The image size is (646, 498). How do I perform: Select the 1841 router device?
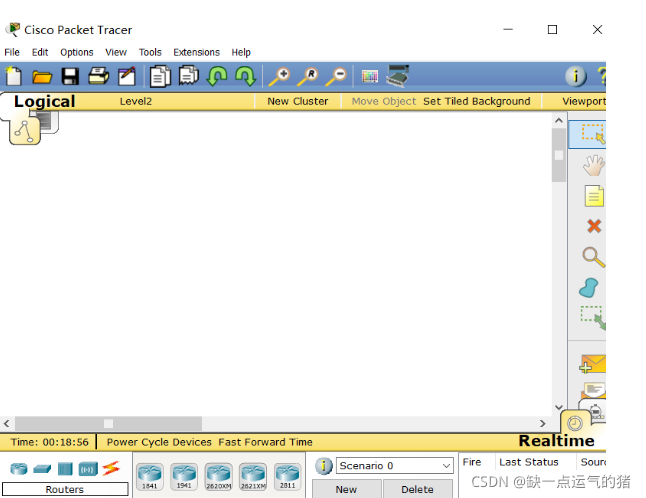click(150, 477)
